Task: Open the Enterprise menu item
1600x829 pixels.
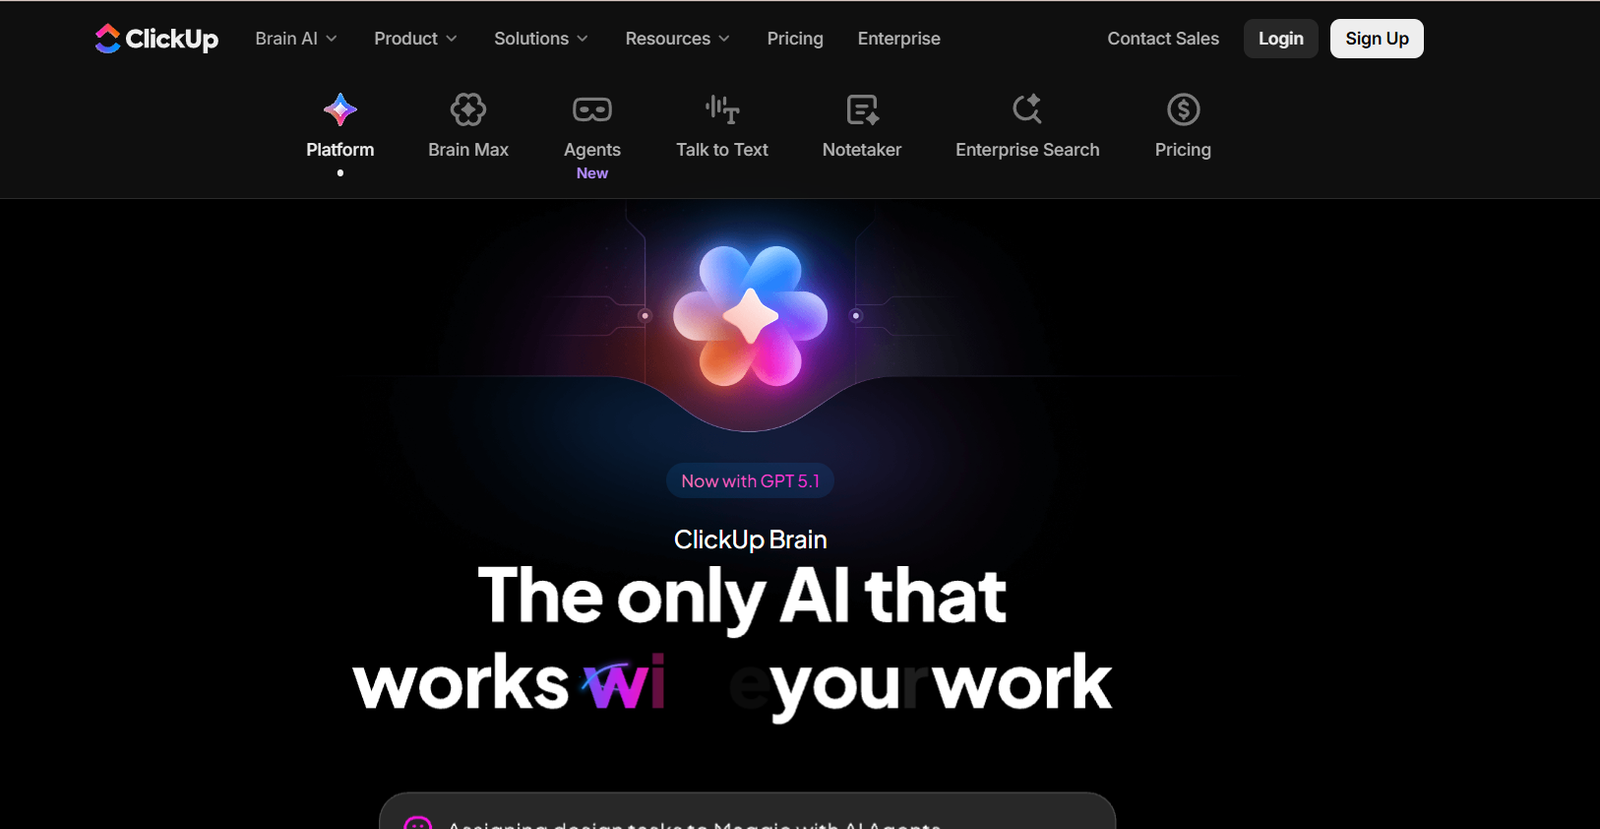Action: (x=899, y=38)
